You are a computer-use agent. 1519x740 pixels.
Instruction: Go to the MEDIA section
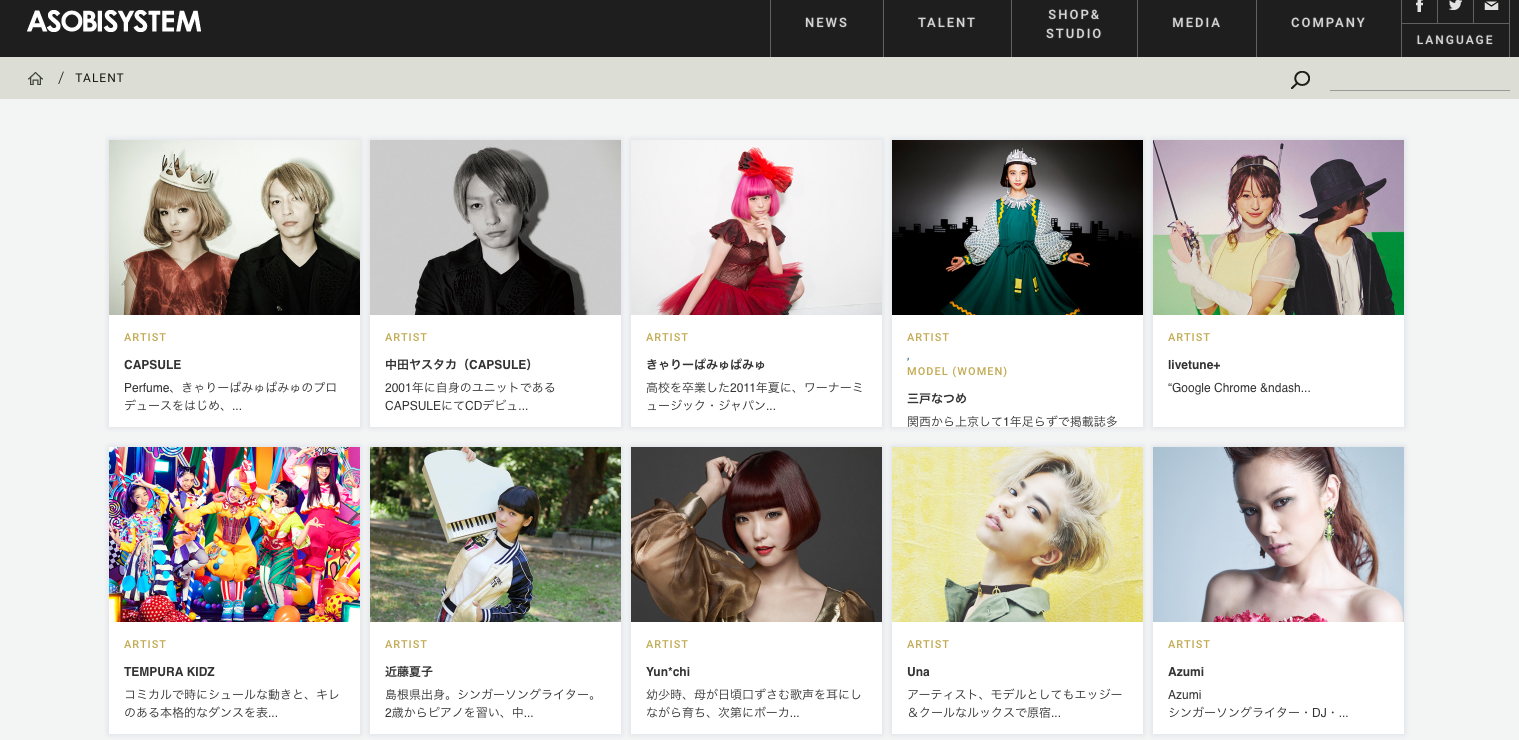click(x=1196, y=23)
